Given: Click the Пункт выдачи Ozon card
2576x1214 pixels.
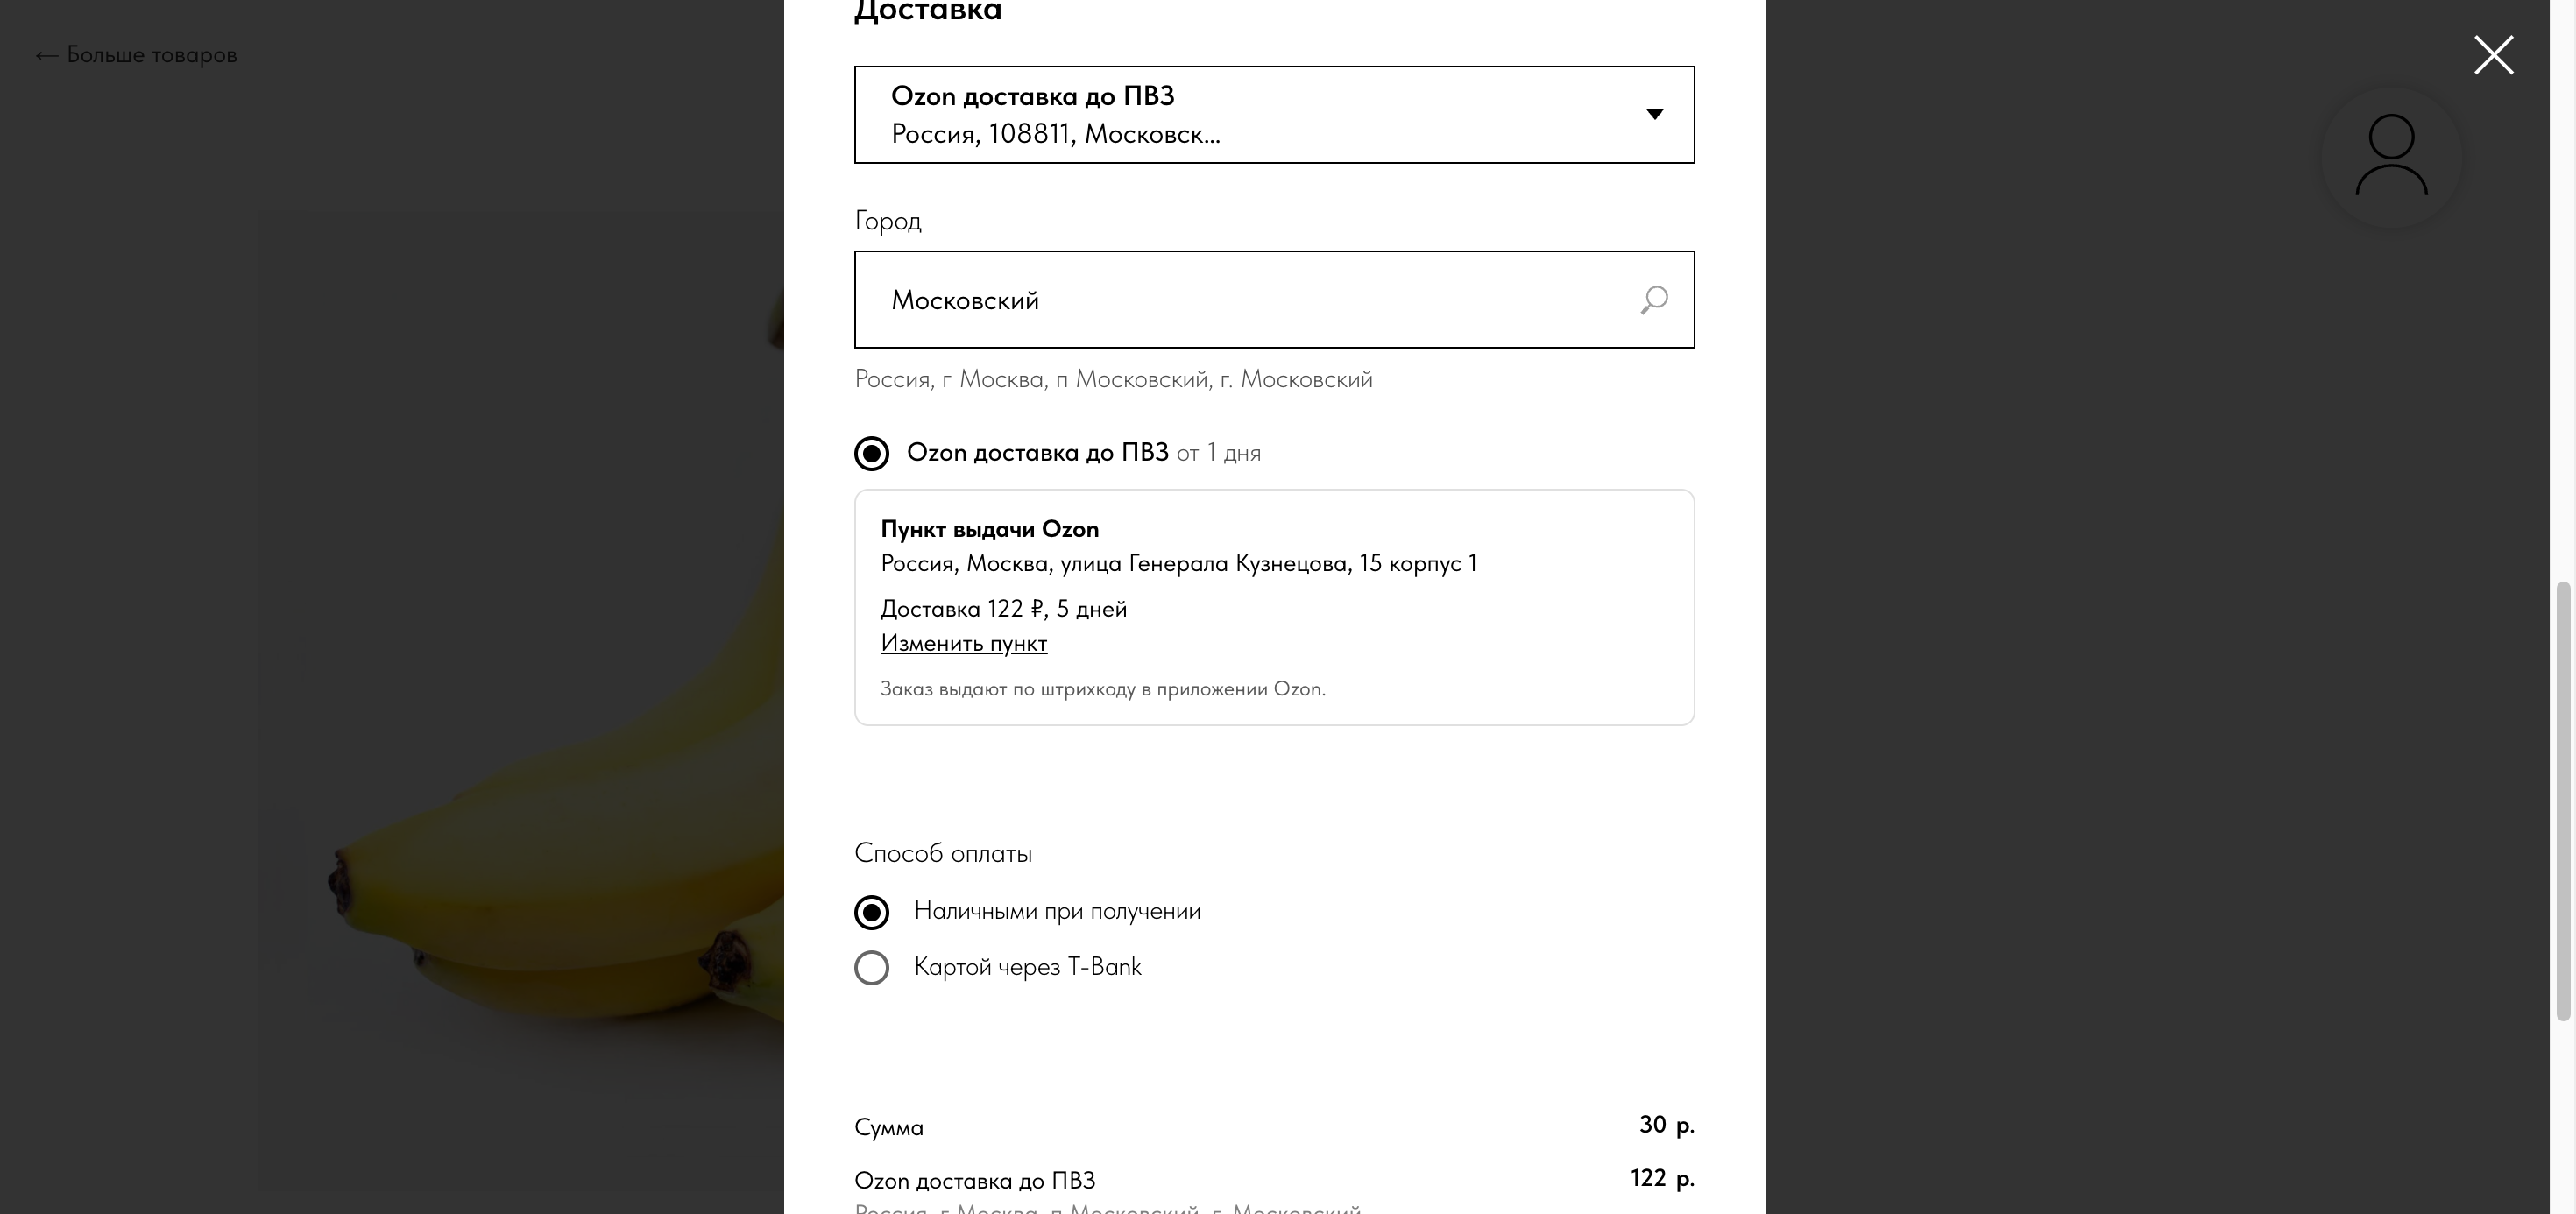Looking at the screenshot, I should click(x=1274, y=607).
